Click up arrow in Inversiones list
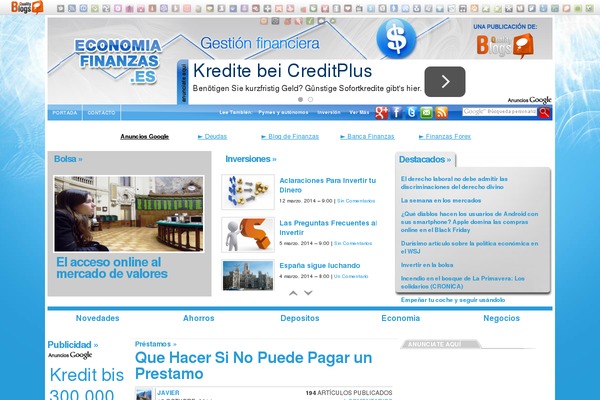600x400 pixels. tap(293, 293)
